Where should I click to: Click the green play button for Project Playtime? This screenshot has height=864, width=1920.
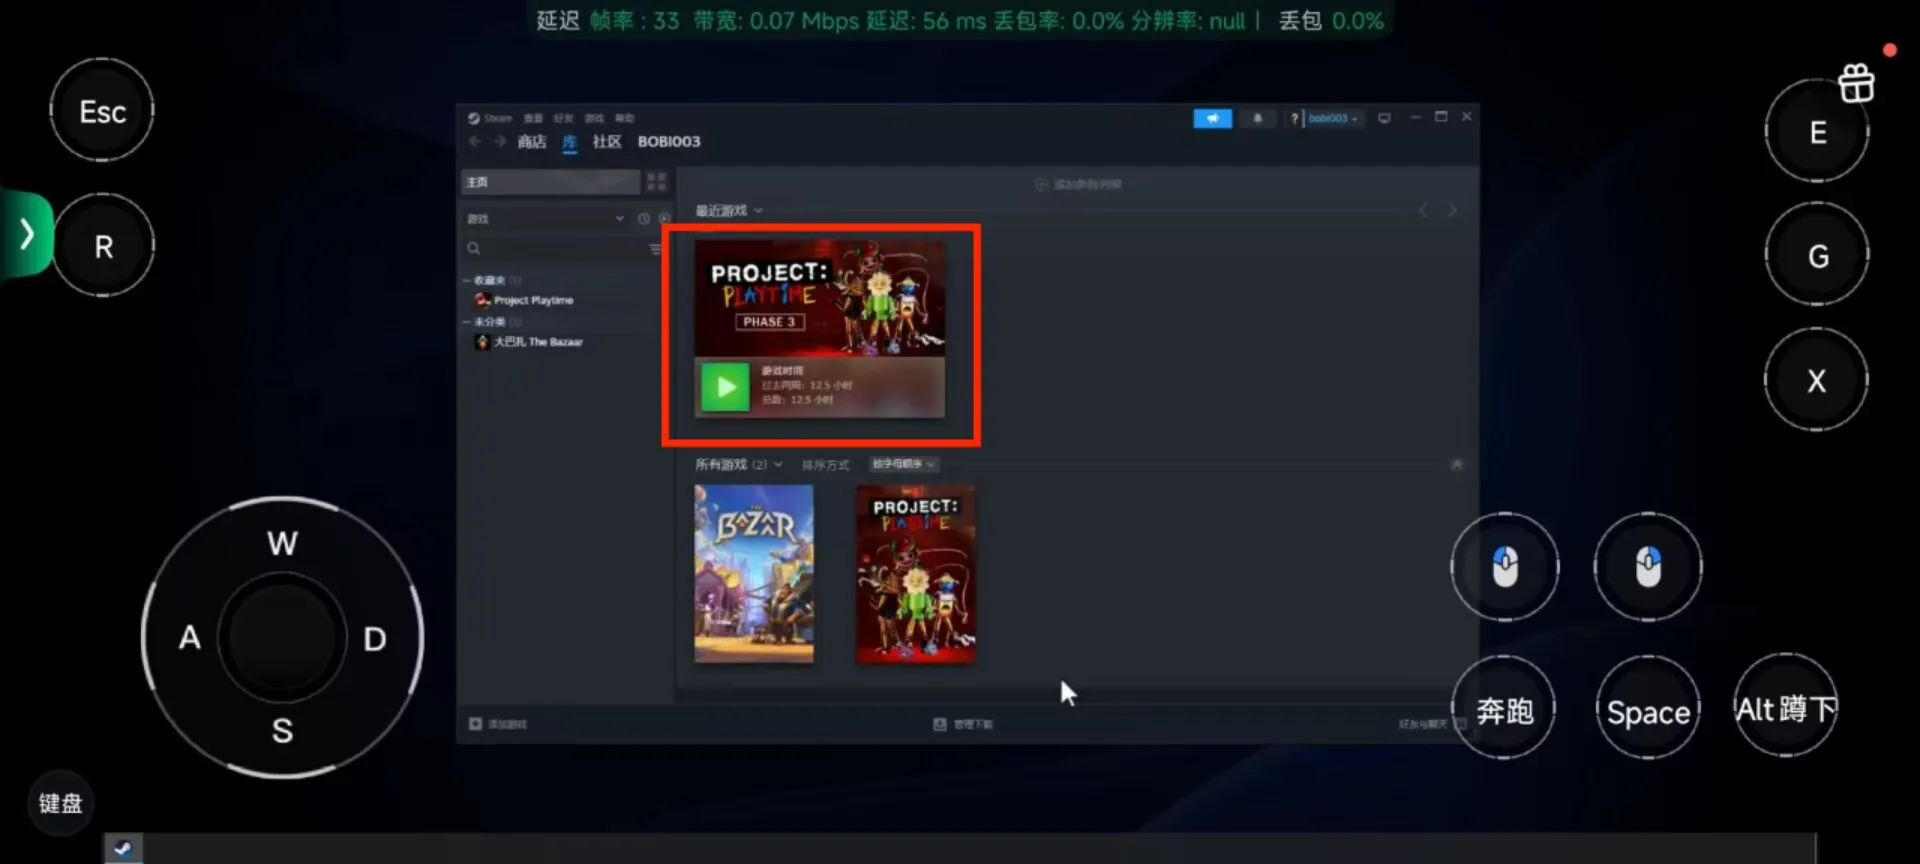(725, 387)
